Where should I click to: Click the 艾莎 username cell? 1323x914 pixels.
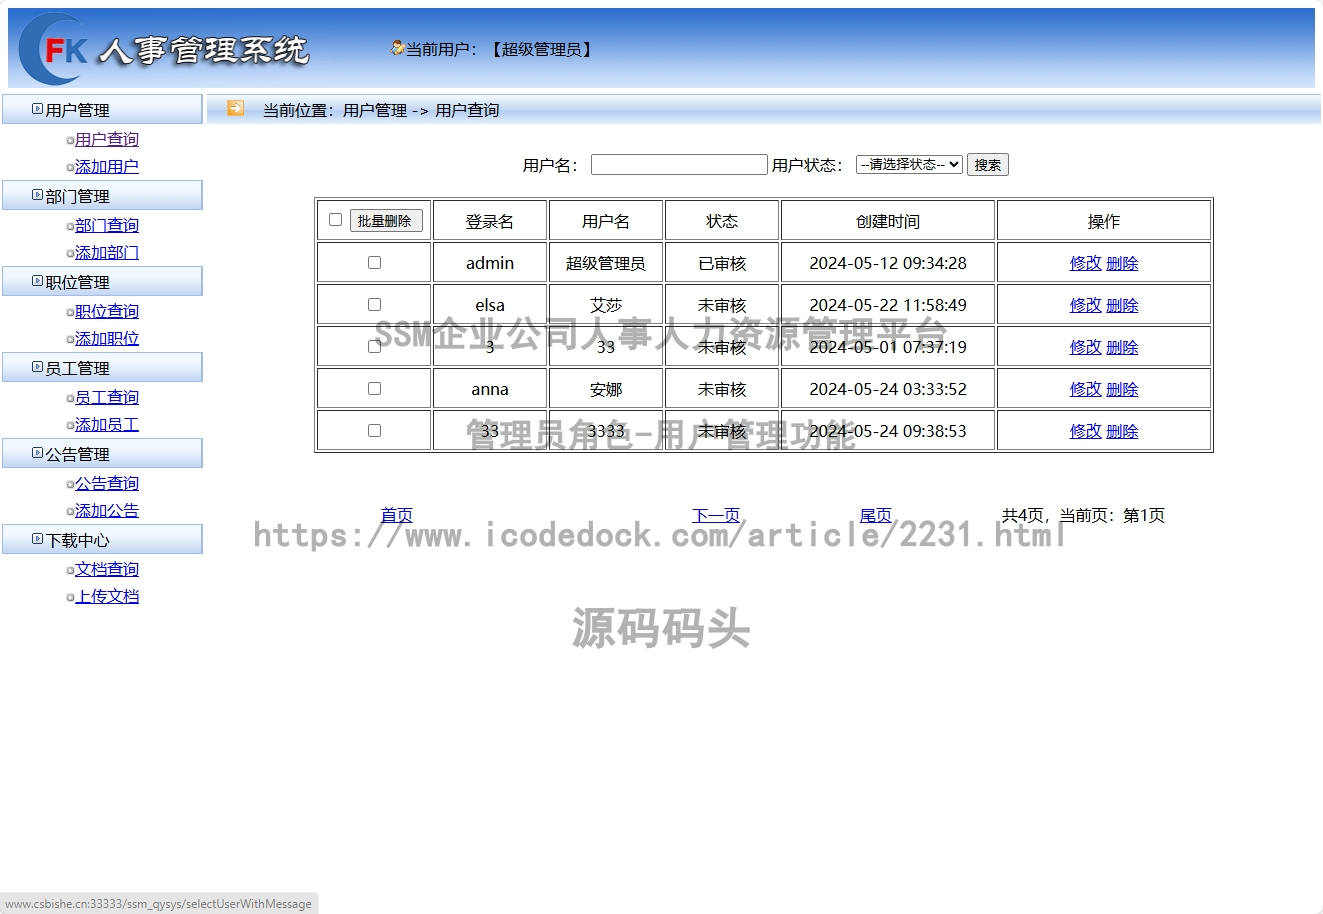coord(606,305)
